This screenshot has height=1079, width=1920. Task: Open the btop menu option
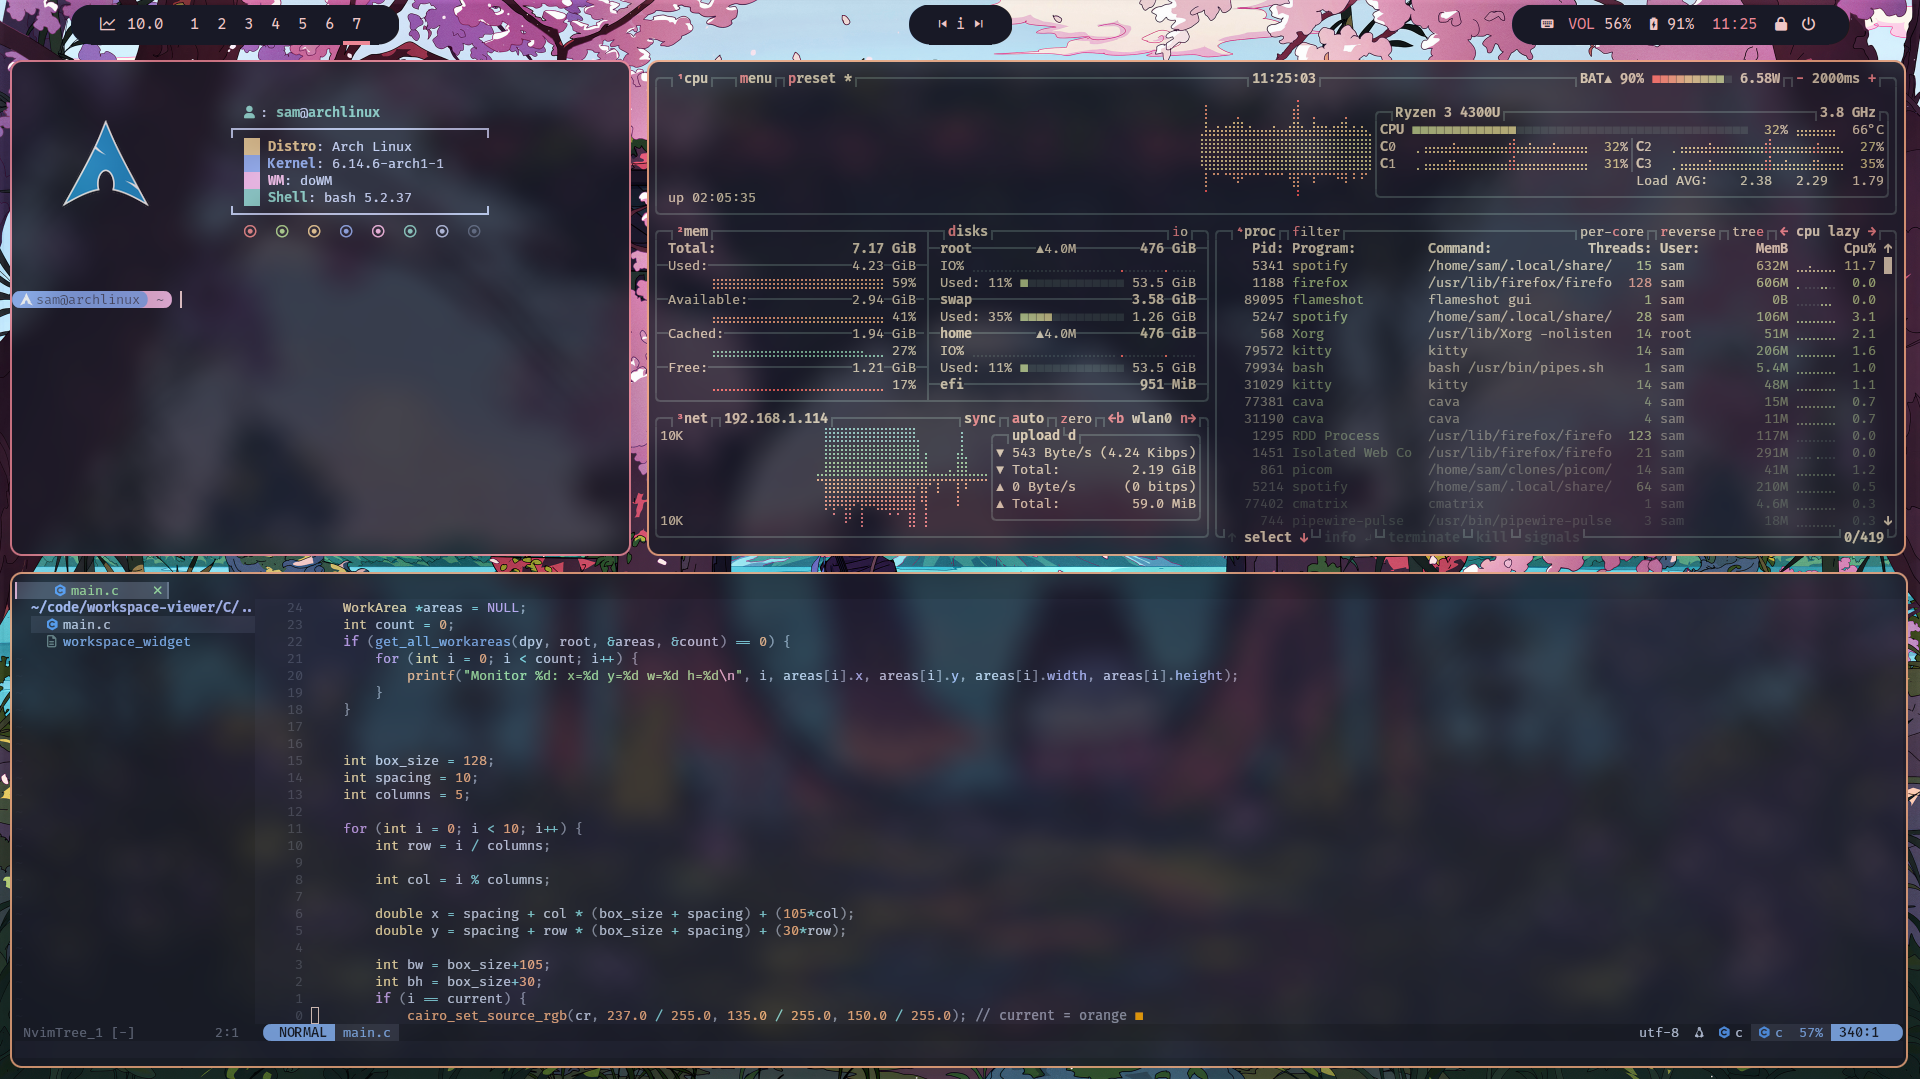click(x=755, y=78)
